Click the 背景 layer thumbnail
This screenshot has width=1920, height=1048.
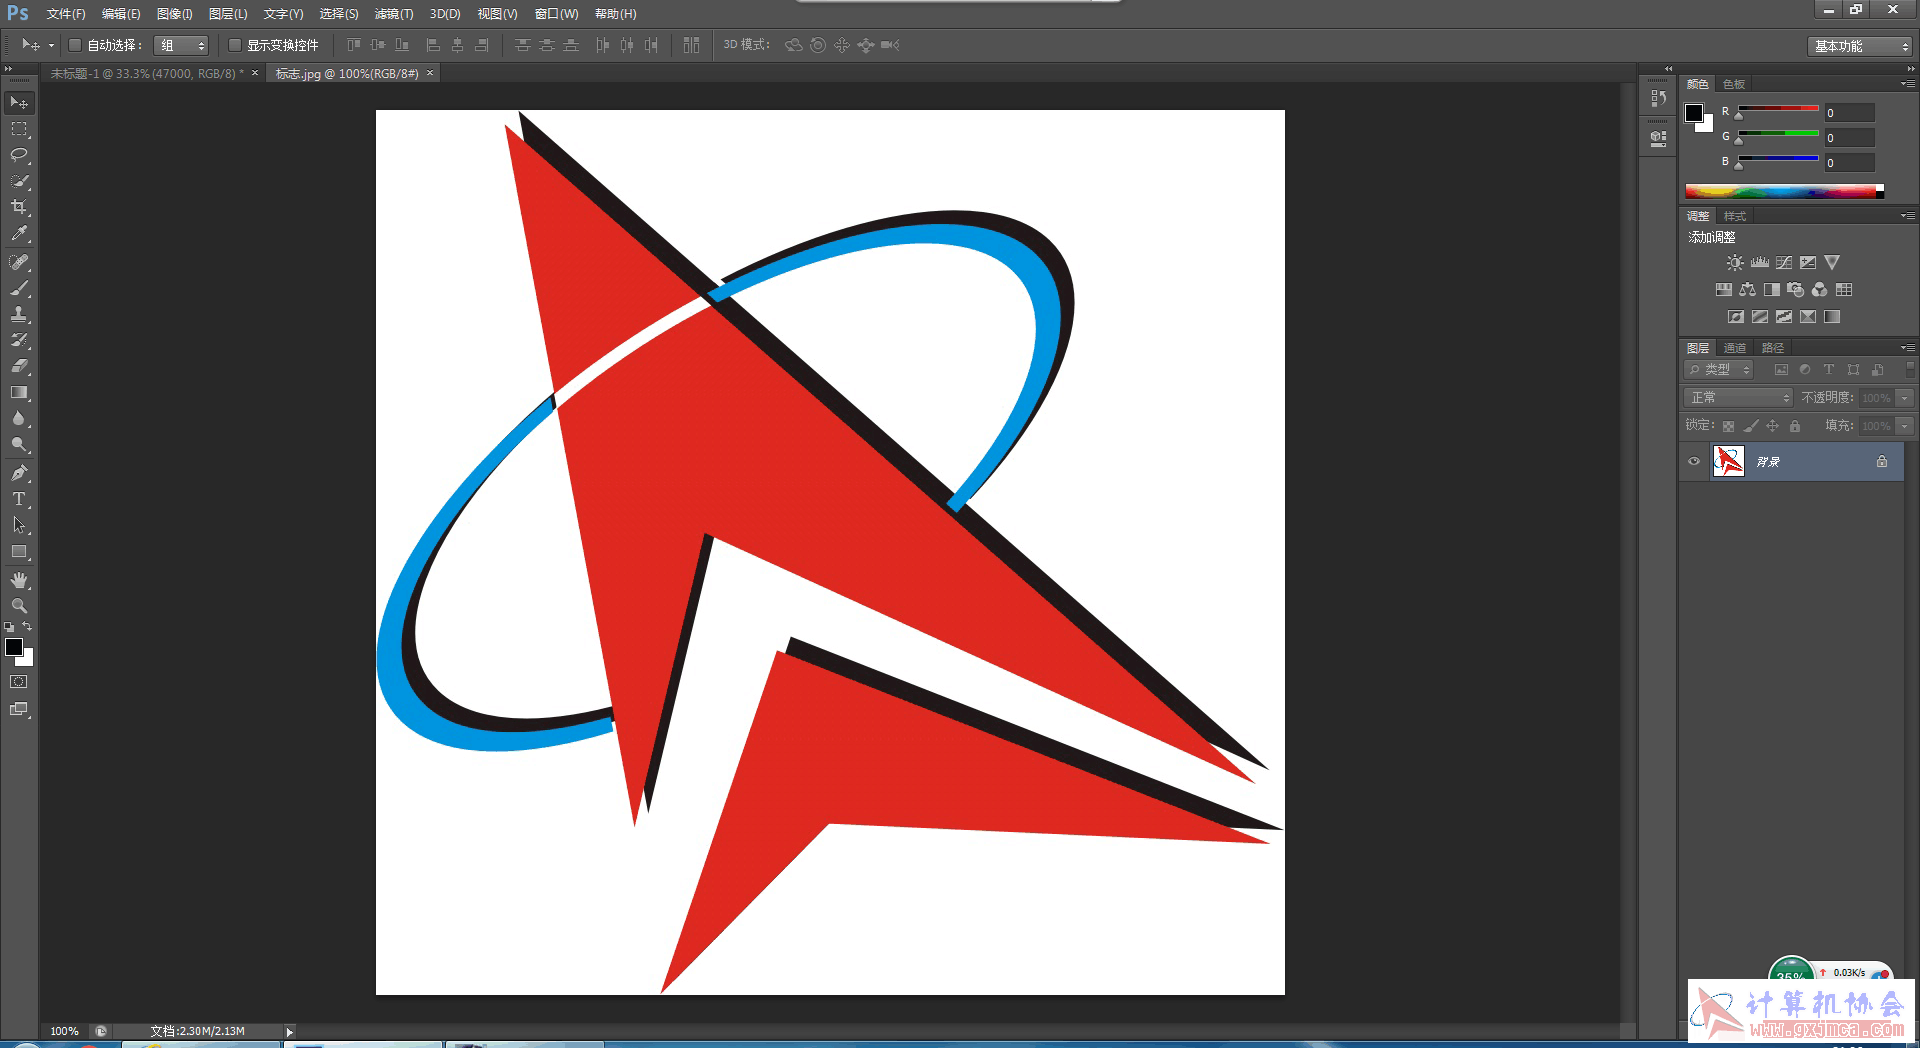(x=1728, y=461)
